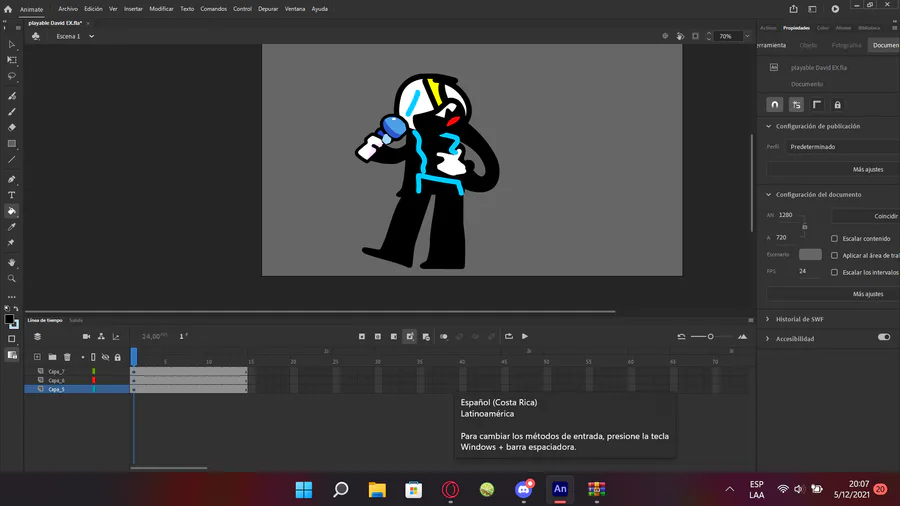
Task: Pick the Eraser tool
Action: [x=12, y=128]
